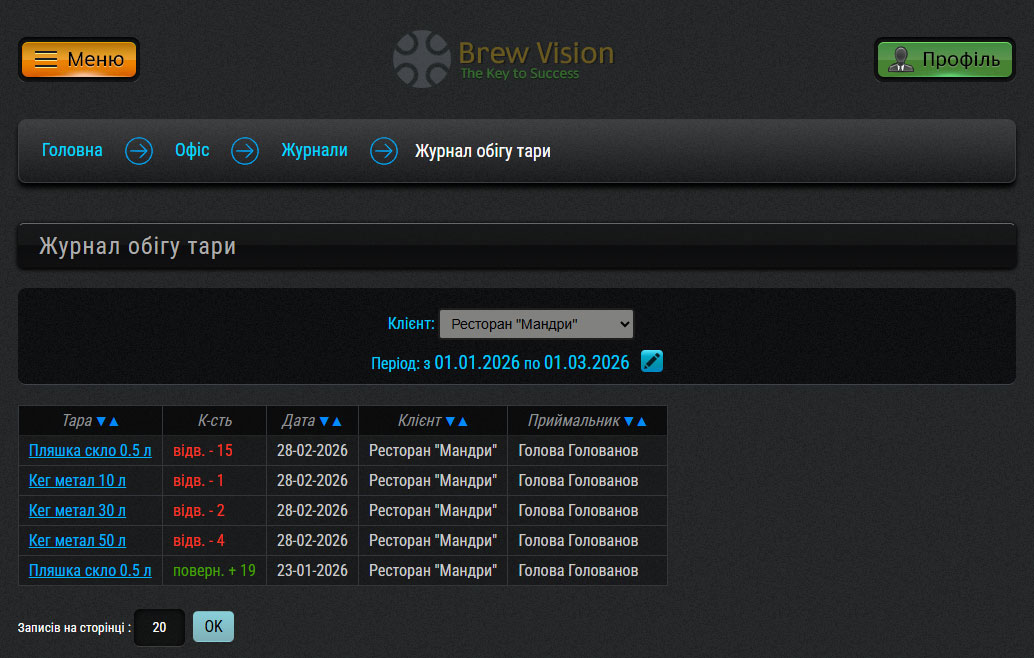Open the Кег метал 50 л link
The image size is (1034, 658).
pos(77,541)
